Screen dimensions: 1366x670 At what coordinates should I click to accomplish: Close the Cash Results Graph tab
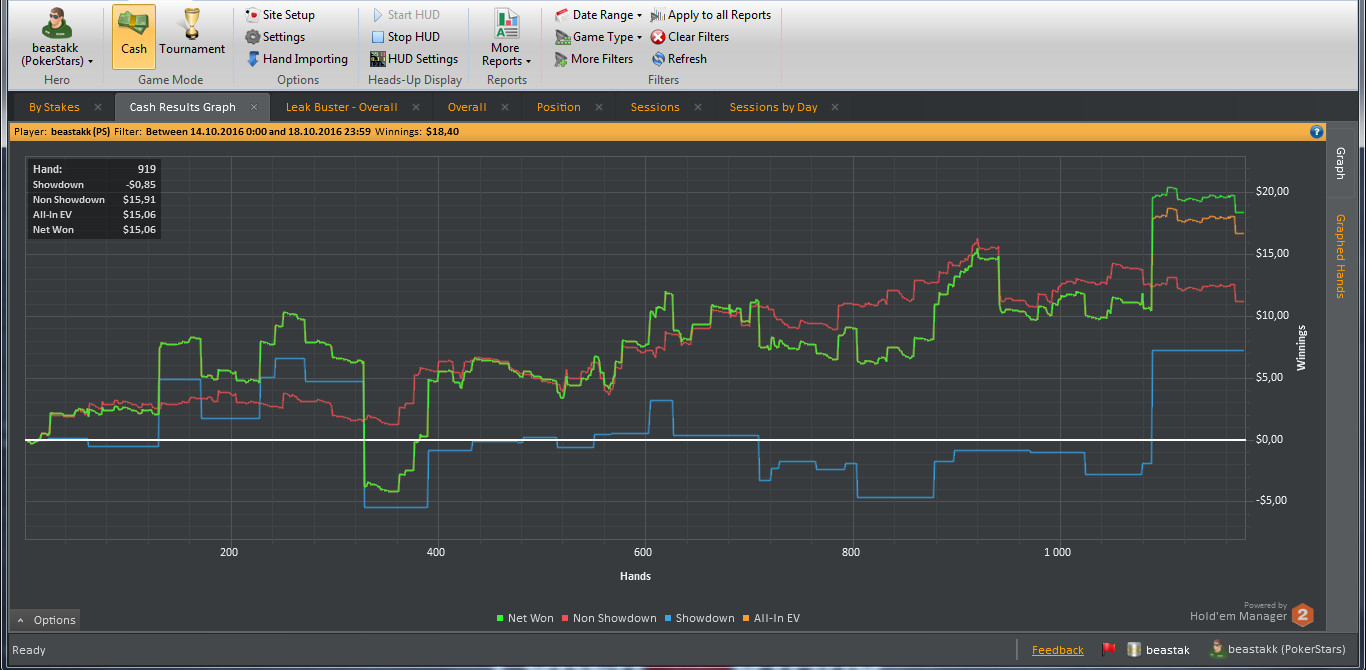[x=254, y=107]
